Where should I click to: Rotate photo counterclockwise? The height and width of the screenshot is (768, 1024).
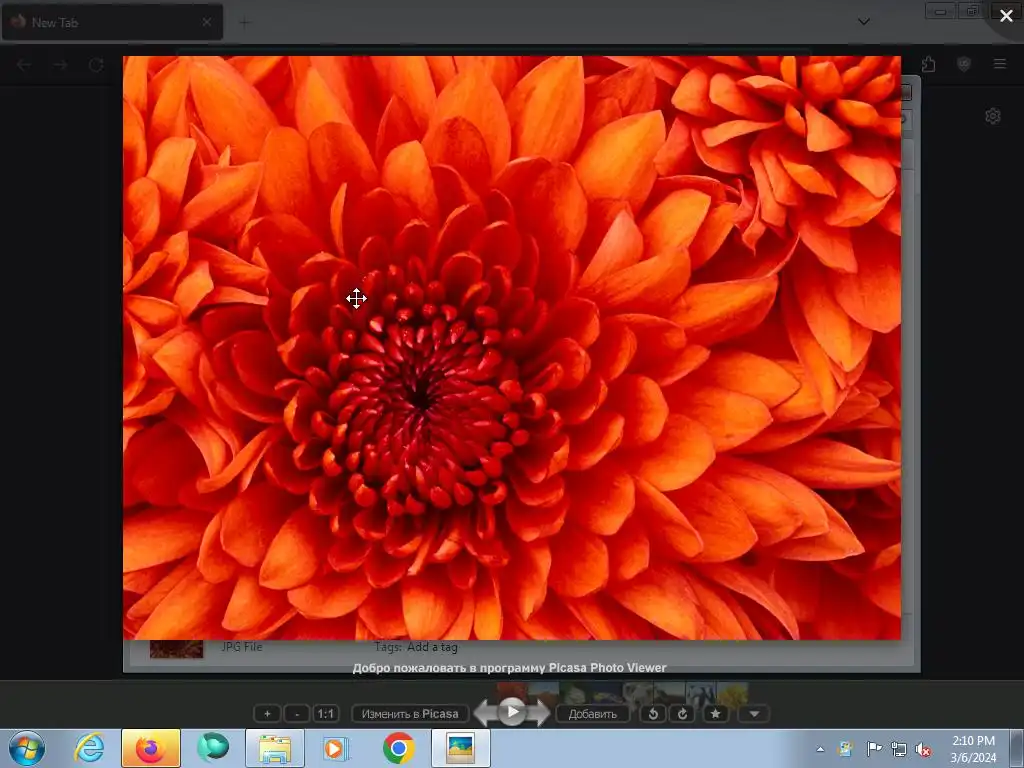tap(653, 714)
